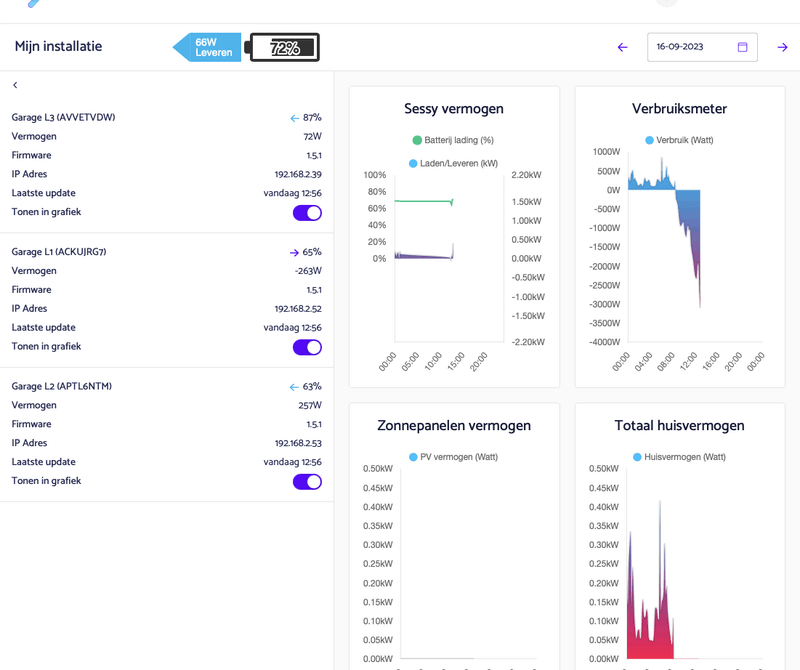
Task: Select the Garage L1 (ACKUJRG7) battery title
Action: (x=59, y=252)
